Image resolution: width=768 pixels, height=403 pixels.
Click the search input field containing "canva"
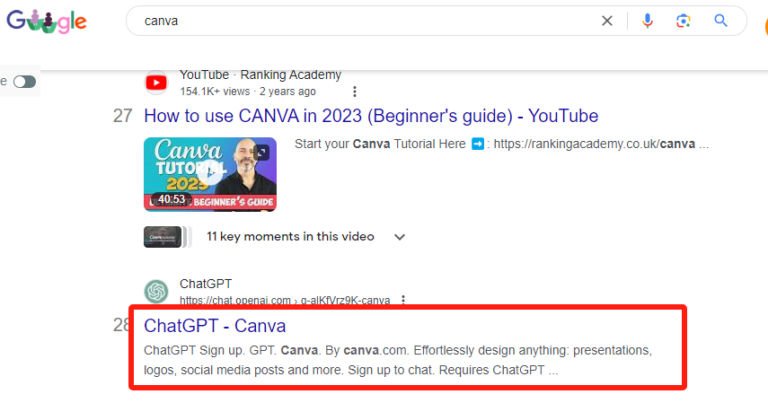360,21
